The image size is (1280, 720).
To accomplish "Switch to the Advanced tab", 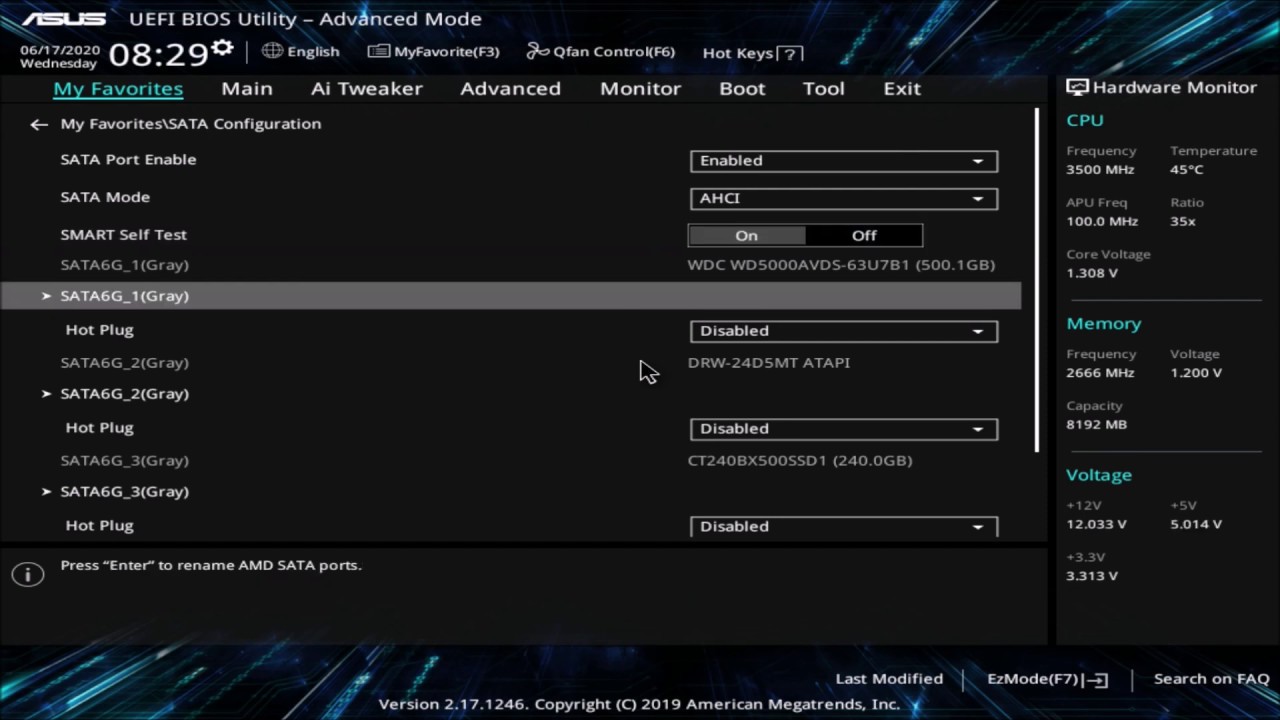I will pos(510,89).
